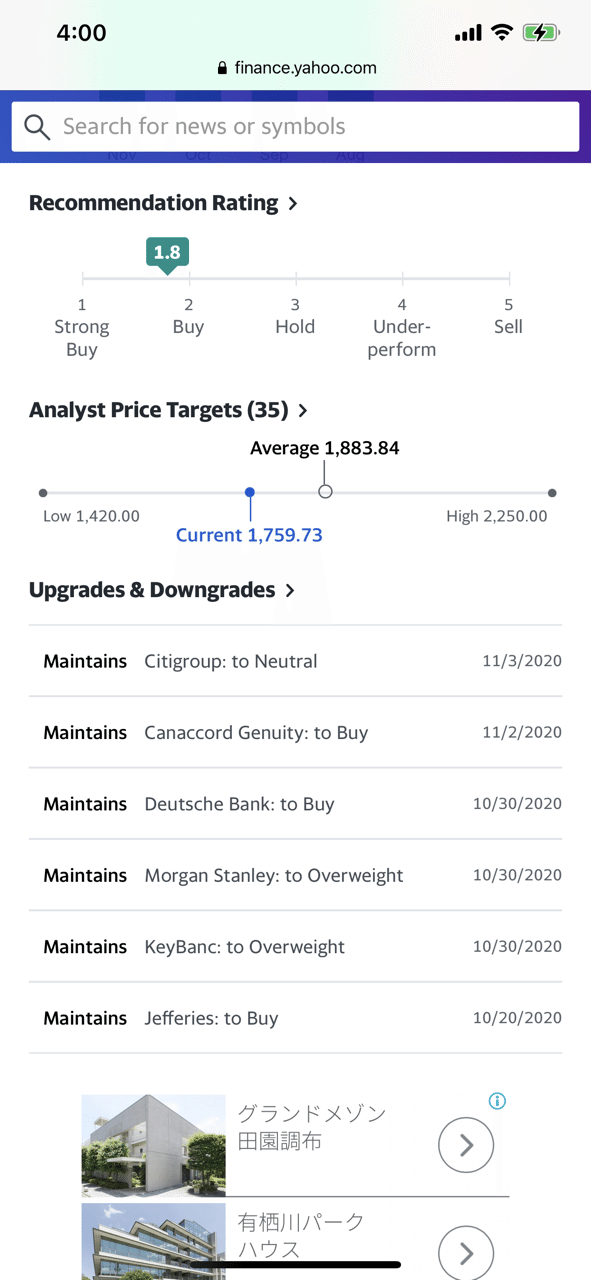Expand the Analyst Price Targets chevron
This screenshot has width=591, height=1280.
tap(303, 410)
